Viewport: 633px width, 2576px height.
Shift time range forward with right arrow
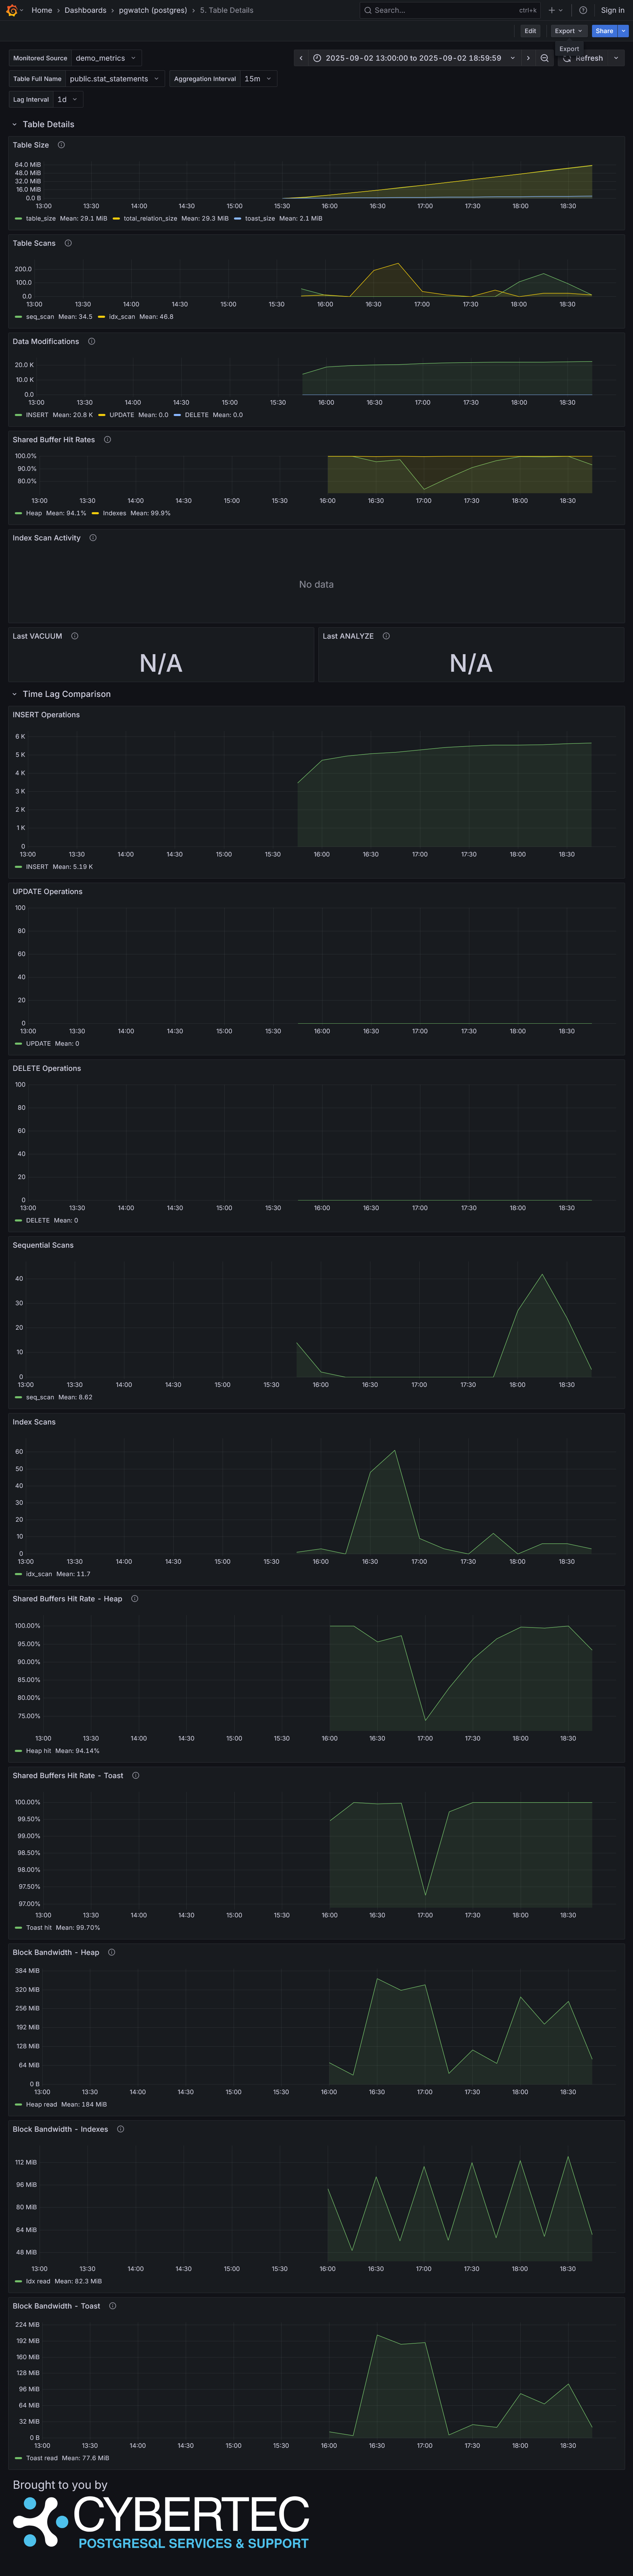click(x=528, y=58)
